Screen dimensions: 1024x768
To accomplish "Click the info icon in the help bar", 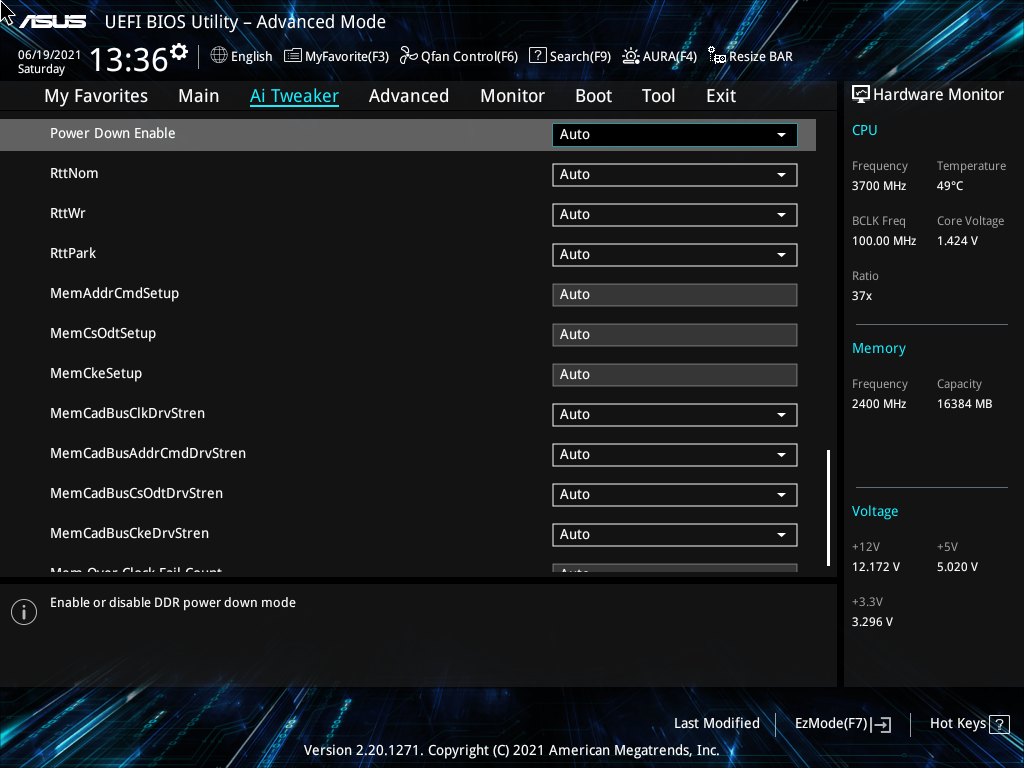I will pyautogui.click(x=24, y=611).
